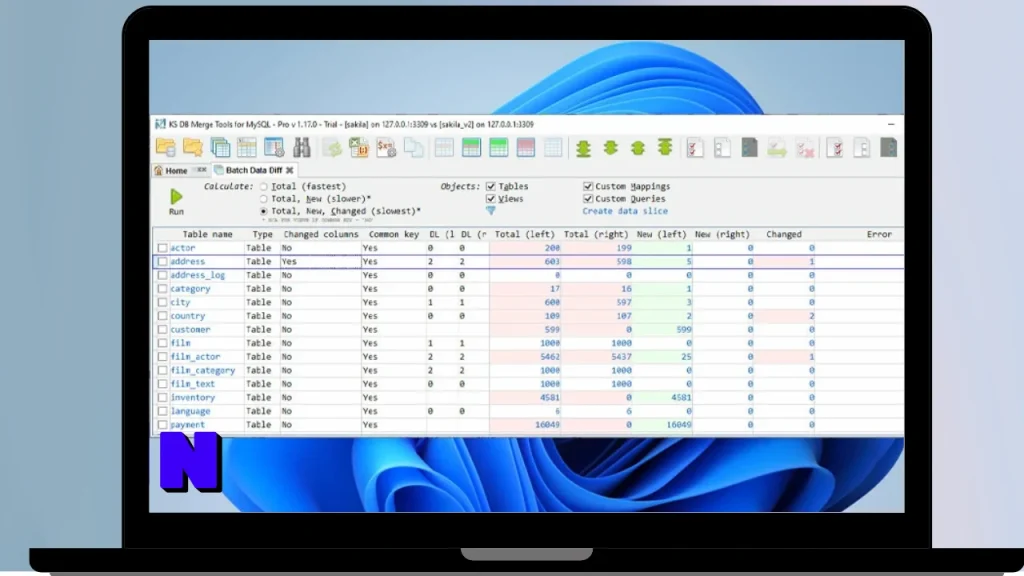Image resolution: width=1024 pixels, height=576 pixels.
Task: Click Total (right) value 107 for country
Action: (x=624, y=316)
